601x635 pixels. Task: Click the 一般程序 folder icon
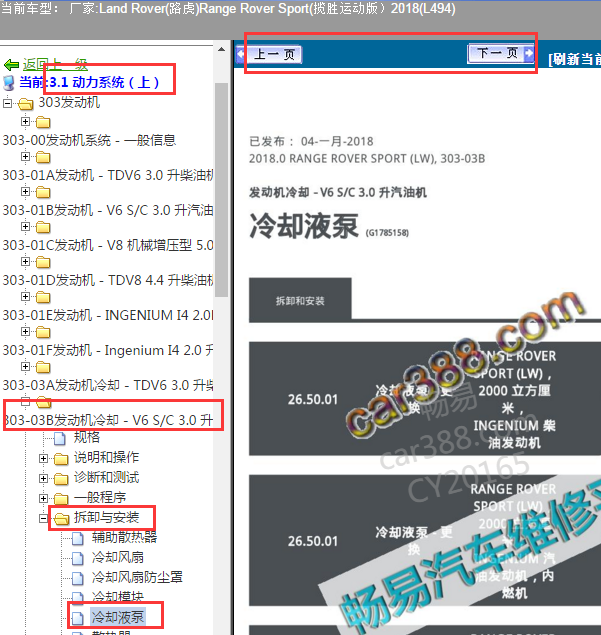tap(61, 499)
